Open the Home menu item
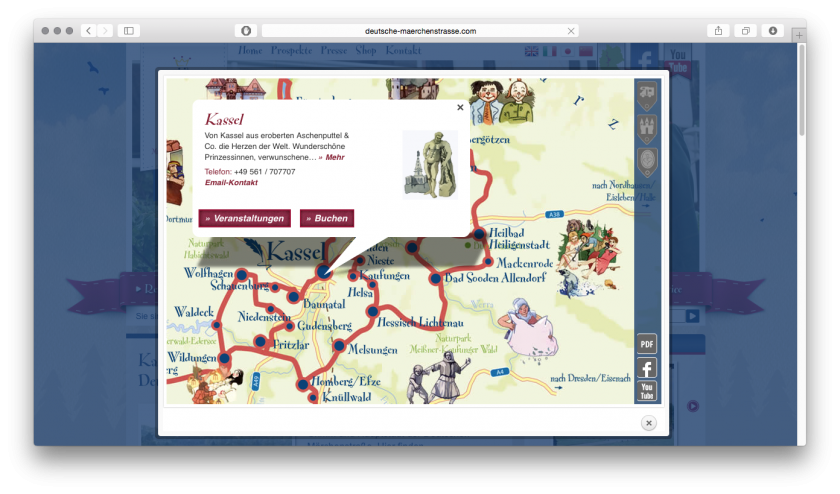The width and height of the screenshot is (840, 494). (250, 50)
